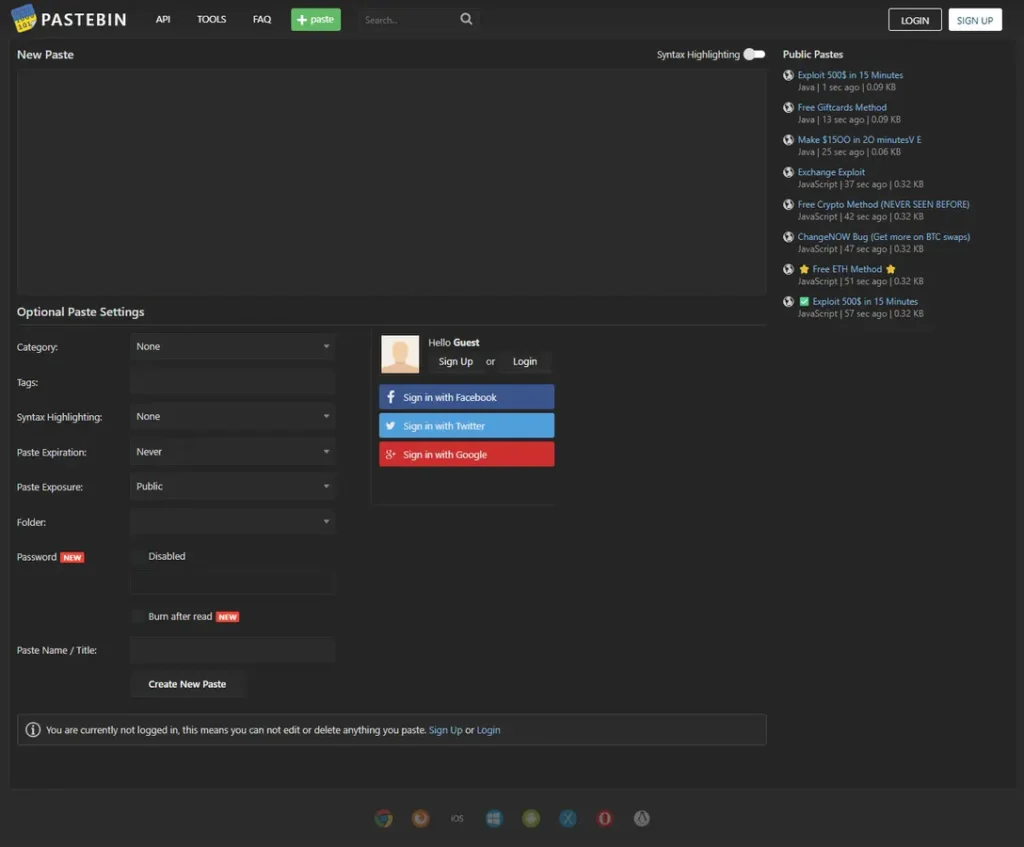The height and width of the screenshot is (847, 1024).
Task: Click the Twitter bird icon
Action: coord(391,426)
